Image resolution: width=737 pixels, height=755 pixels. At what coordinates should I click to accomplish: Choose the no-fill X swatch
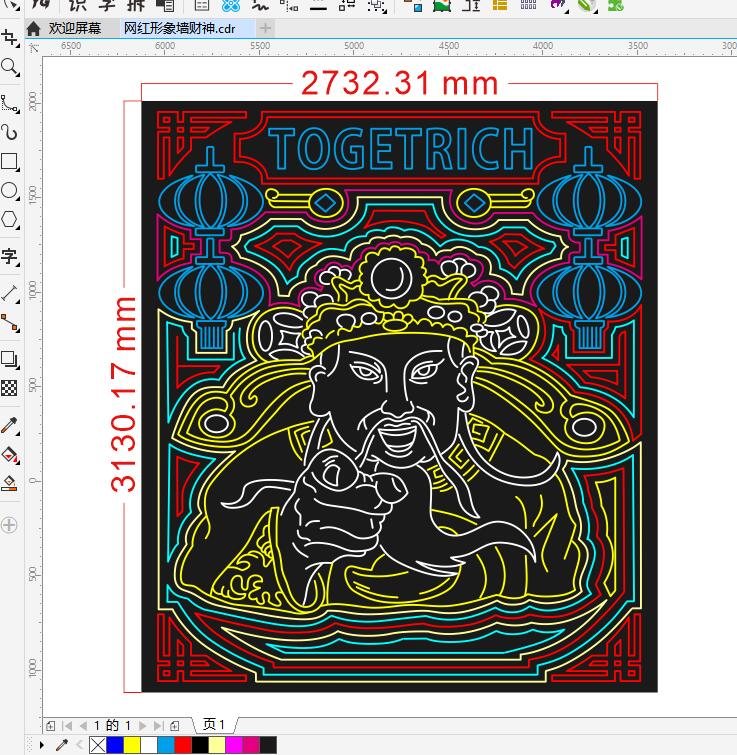98,745
